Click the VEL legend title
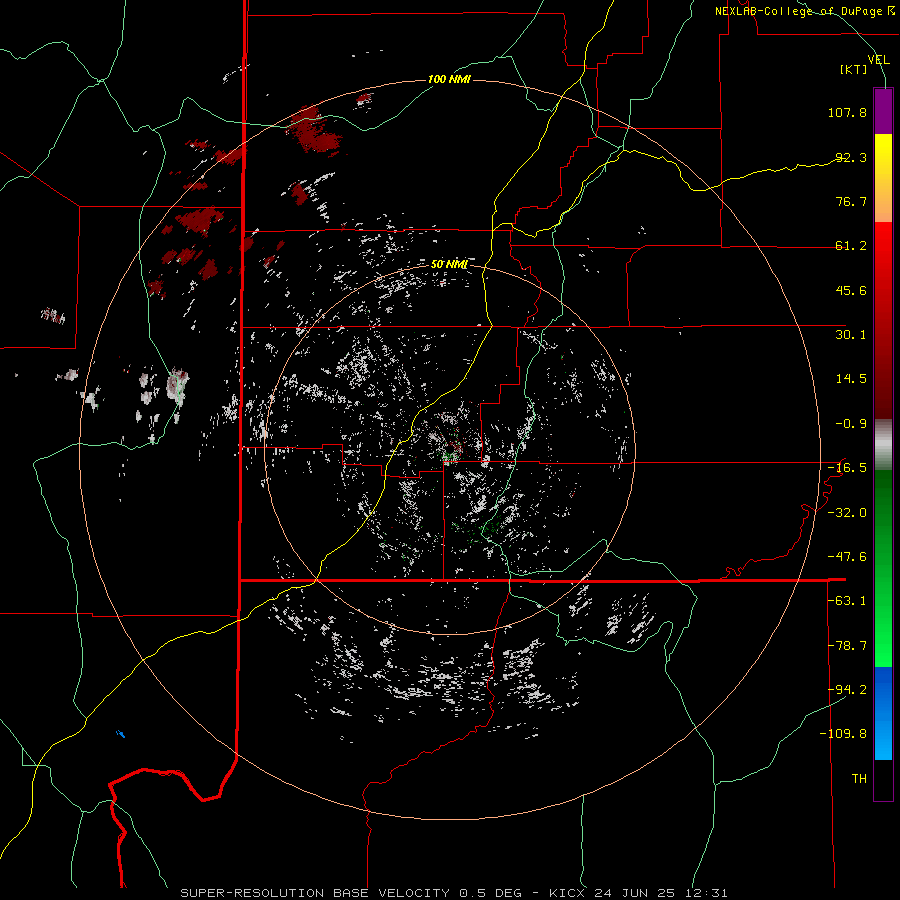Viewport: 900px width, 900px height. click(x=878, y=59)
